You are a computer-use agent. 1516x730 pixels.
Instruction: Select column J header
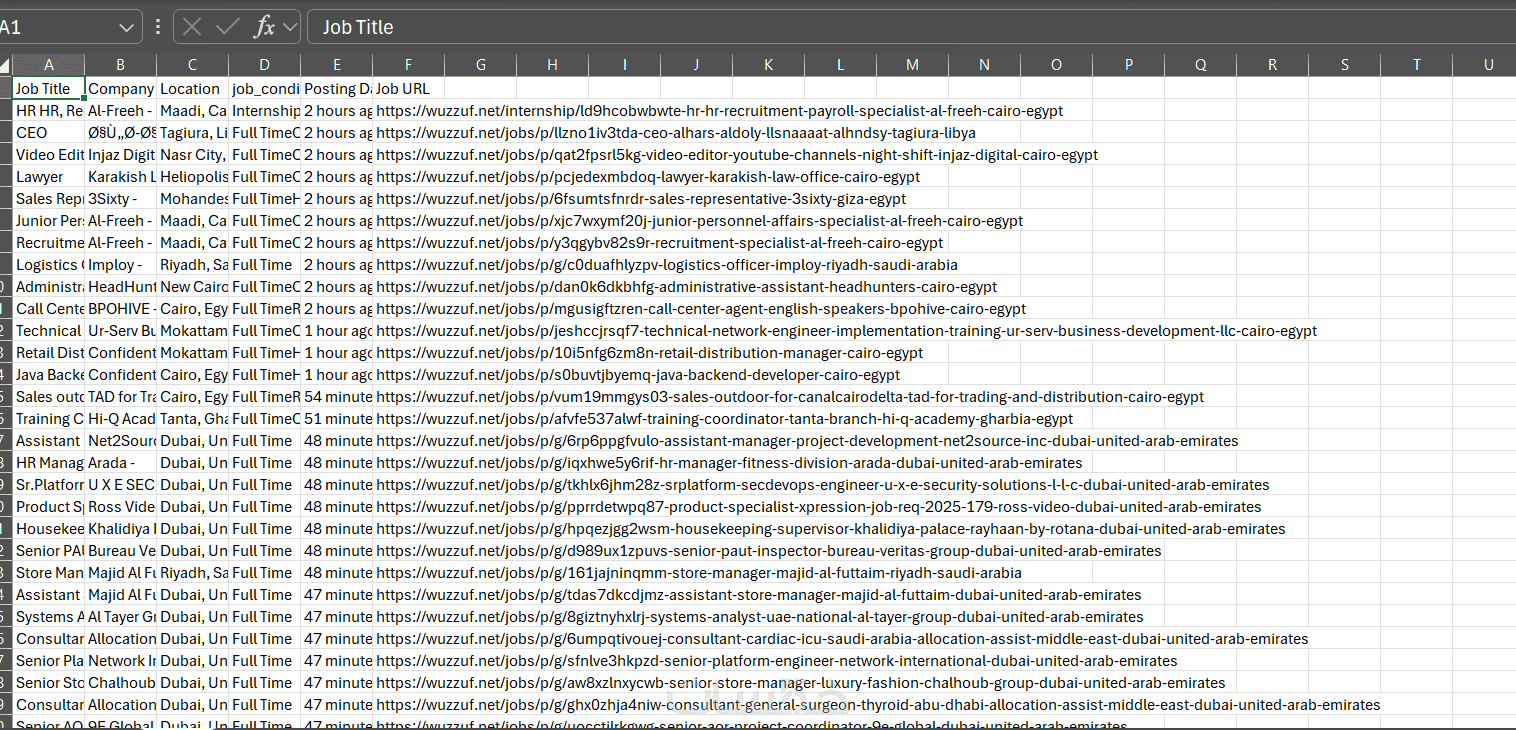click(x=697, y=65)
